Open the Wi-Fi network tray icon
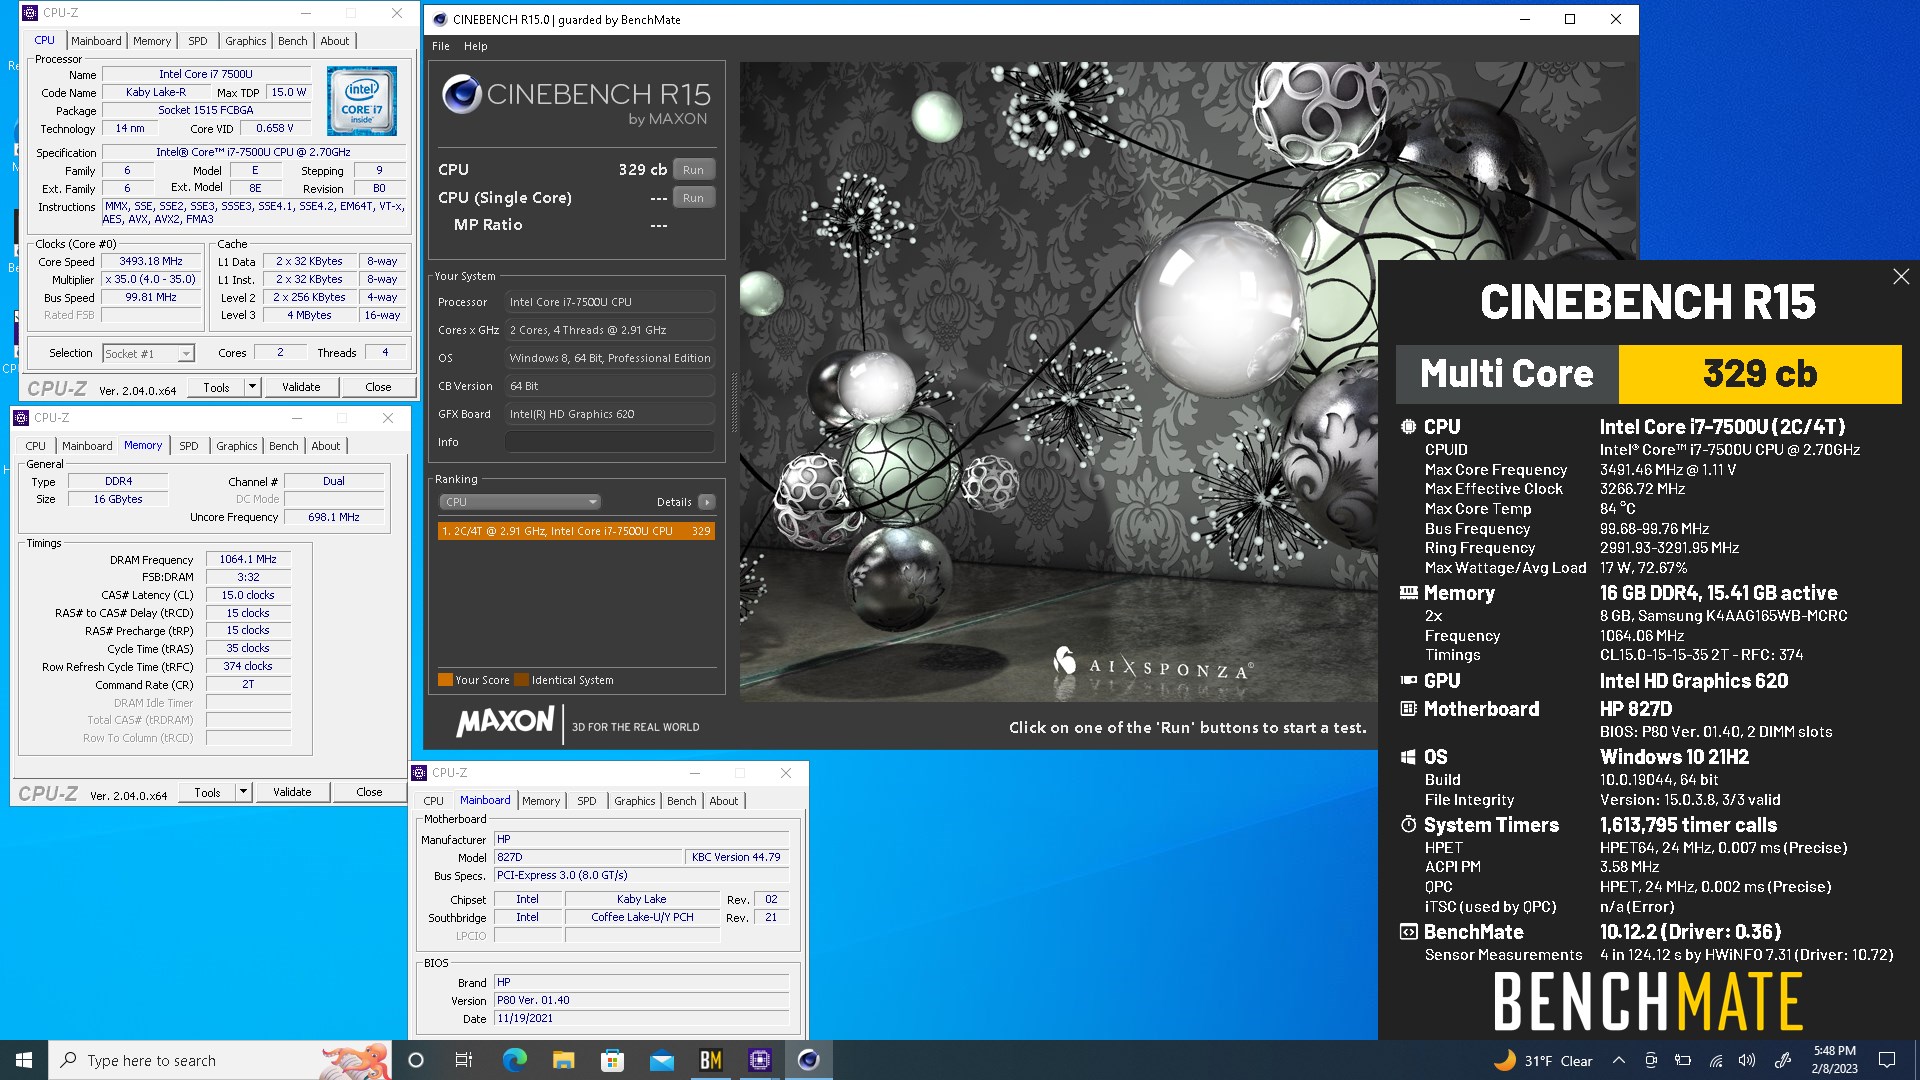The height and width of the screenshot is (1080, 1920). coord(1715,1060)
